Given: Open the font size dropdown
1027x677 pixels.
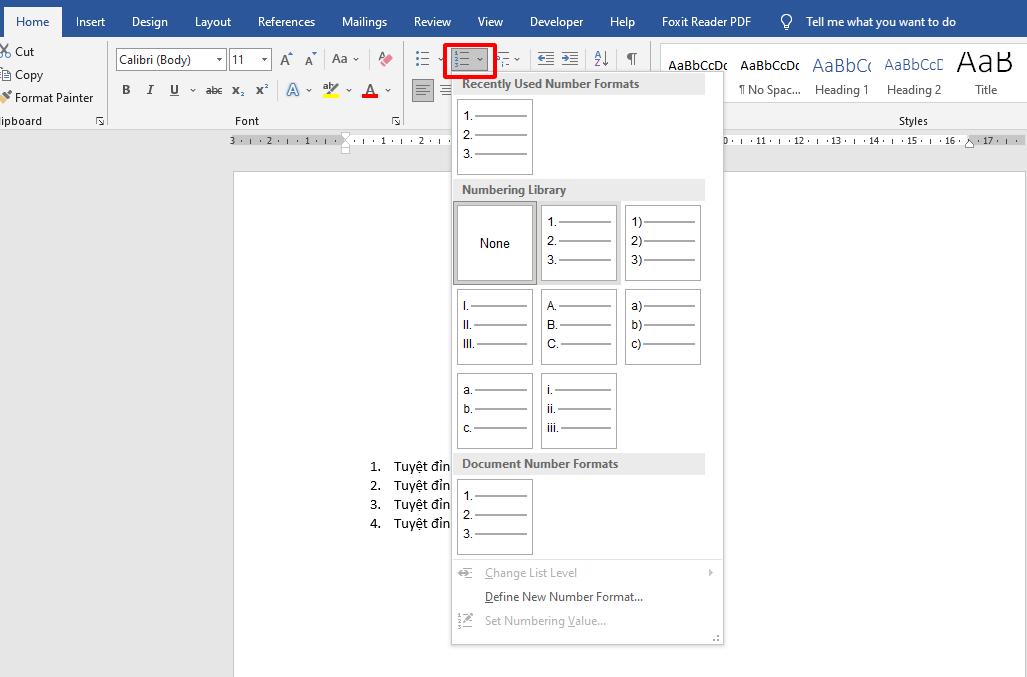Looking at the screenshot, I should click(x=264, y=60).
